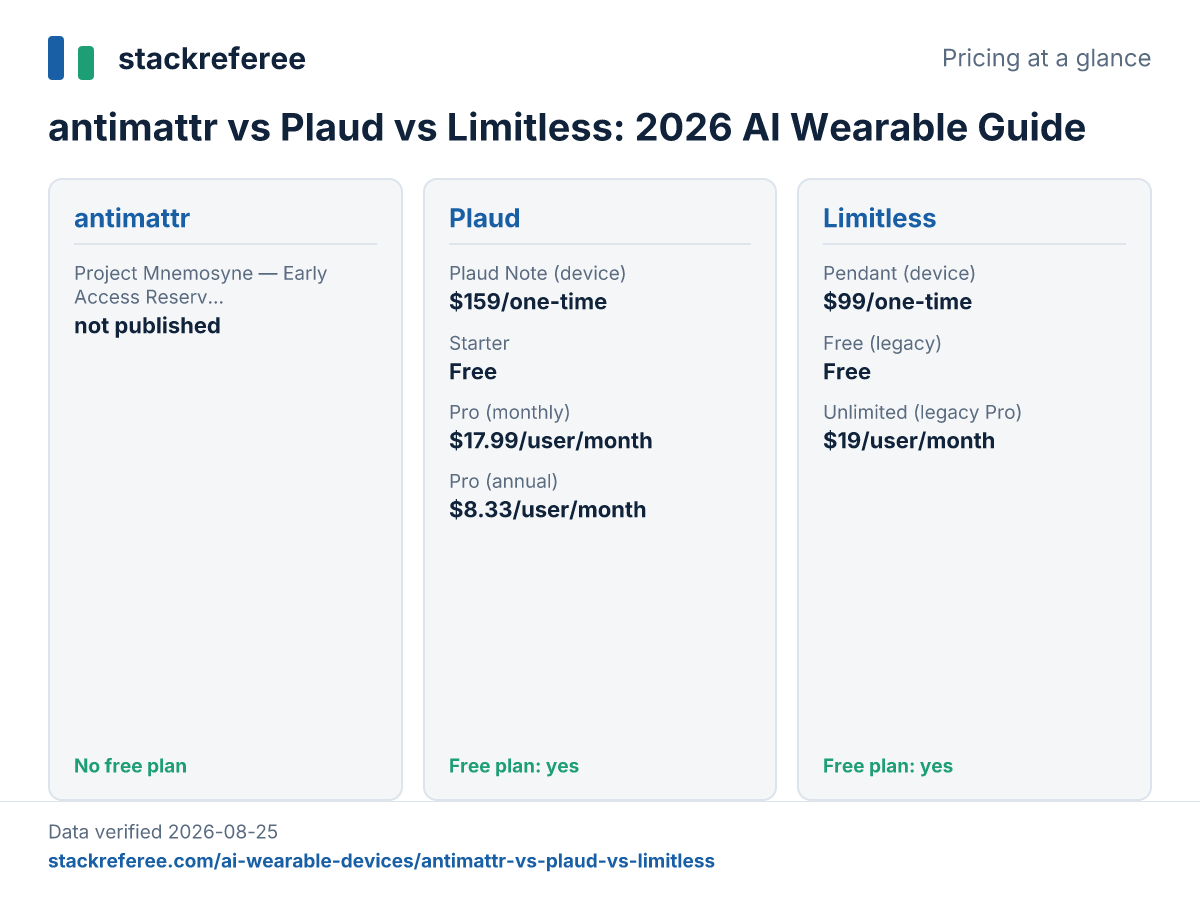Viewport: 1200px width, 900px height.
Task: Click antimattr's not published price
Action: pos(147,326)
